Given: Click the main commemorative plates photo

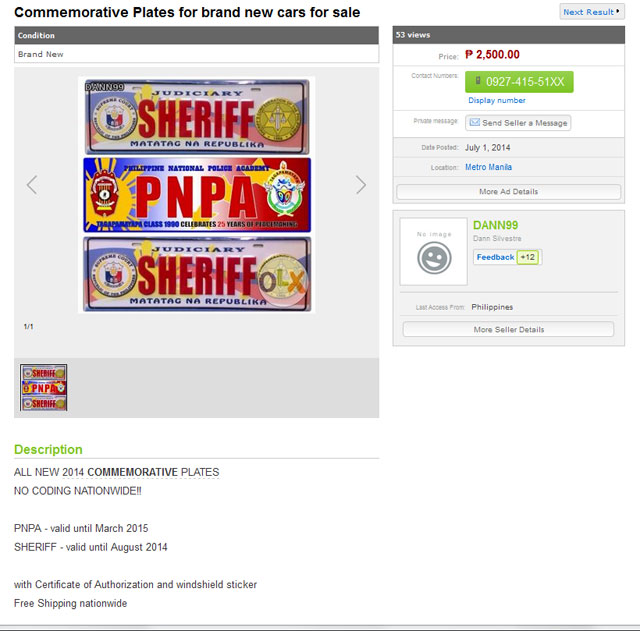Looking at the screenshot, I should pyautogui.click(x=197, y=195).
